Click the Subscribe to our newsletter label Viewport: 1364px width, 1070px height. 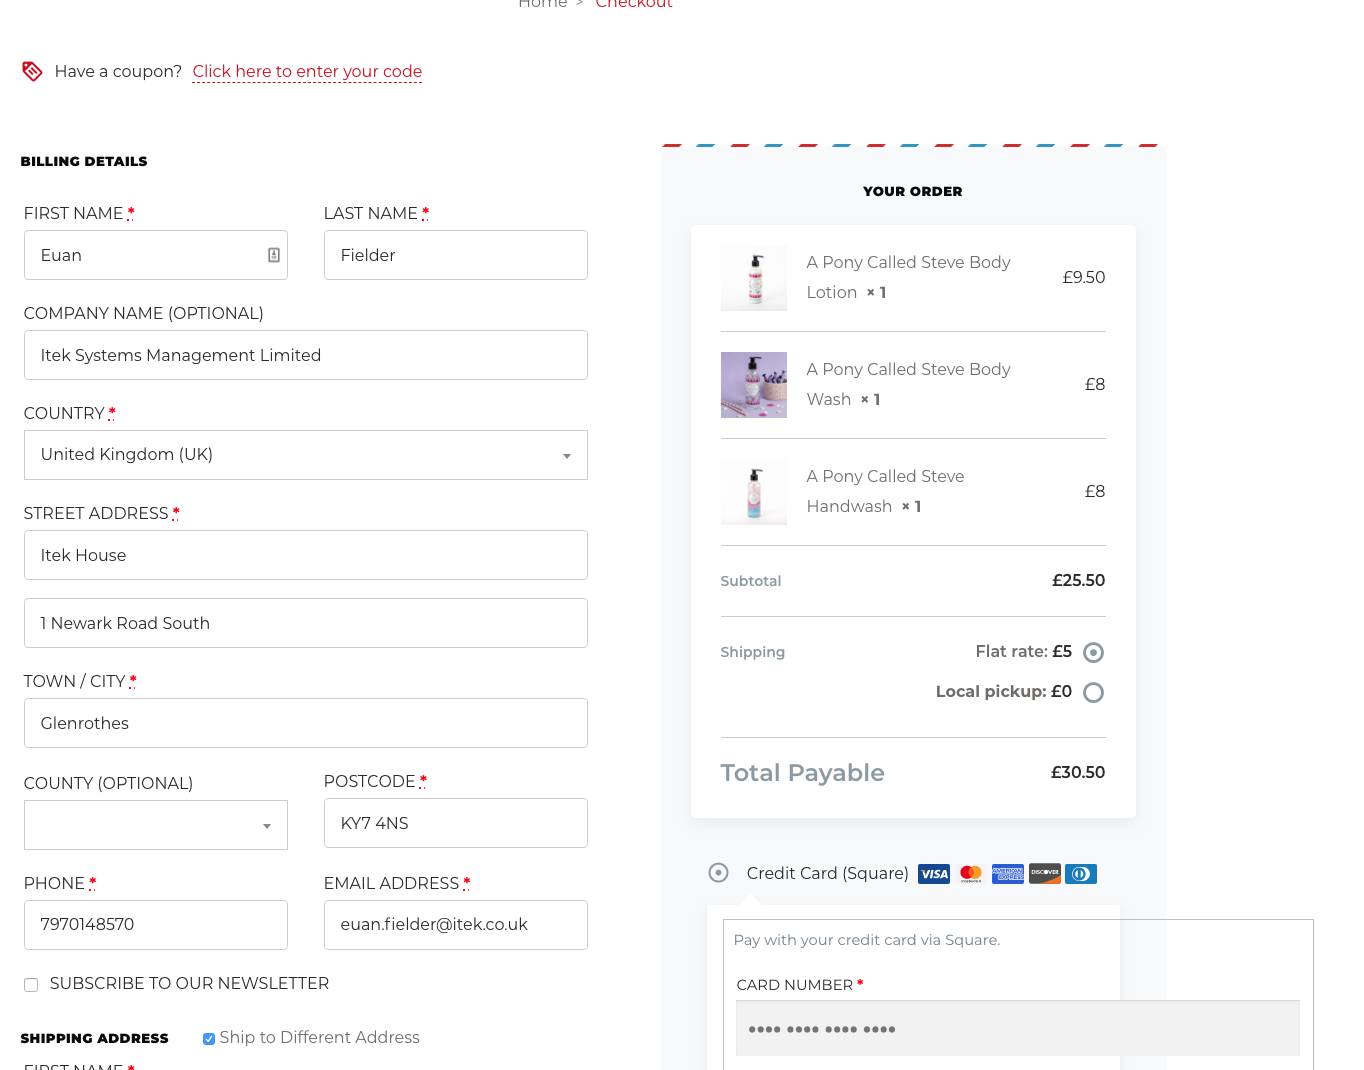[x=189, y=983]
